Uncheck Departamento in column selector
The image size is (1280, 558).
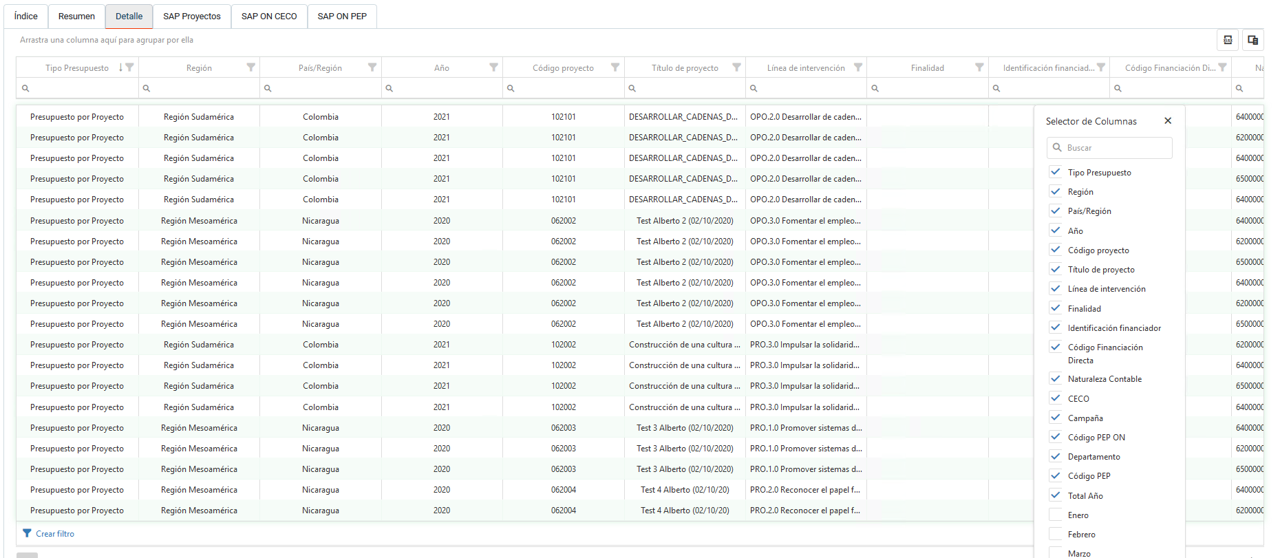[x=1055, y=456]
